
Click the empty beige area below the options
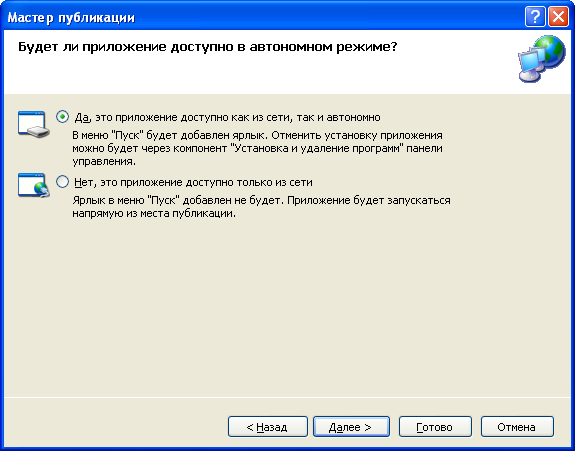[x=288, y=308]
